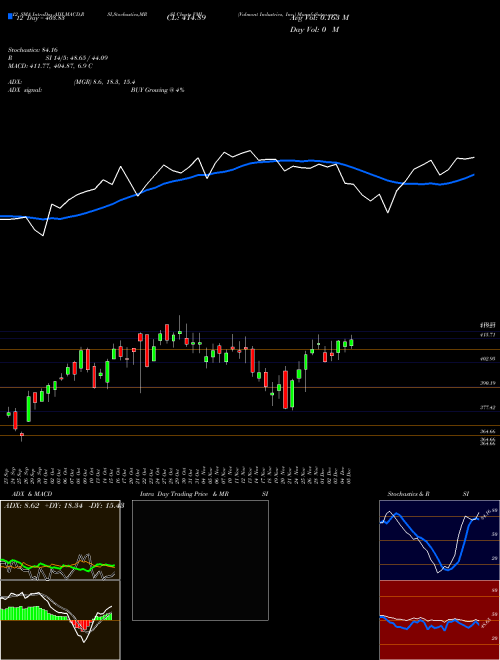Click the 'SI 14/3: 48.65 / 44.09' value
Screen dimensions: 500x660
click(77, 58)
